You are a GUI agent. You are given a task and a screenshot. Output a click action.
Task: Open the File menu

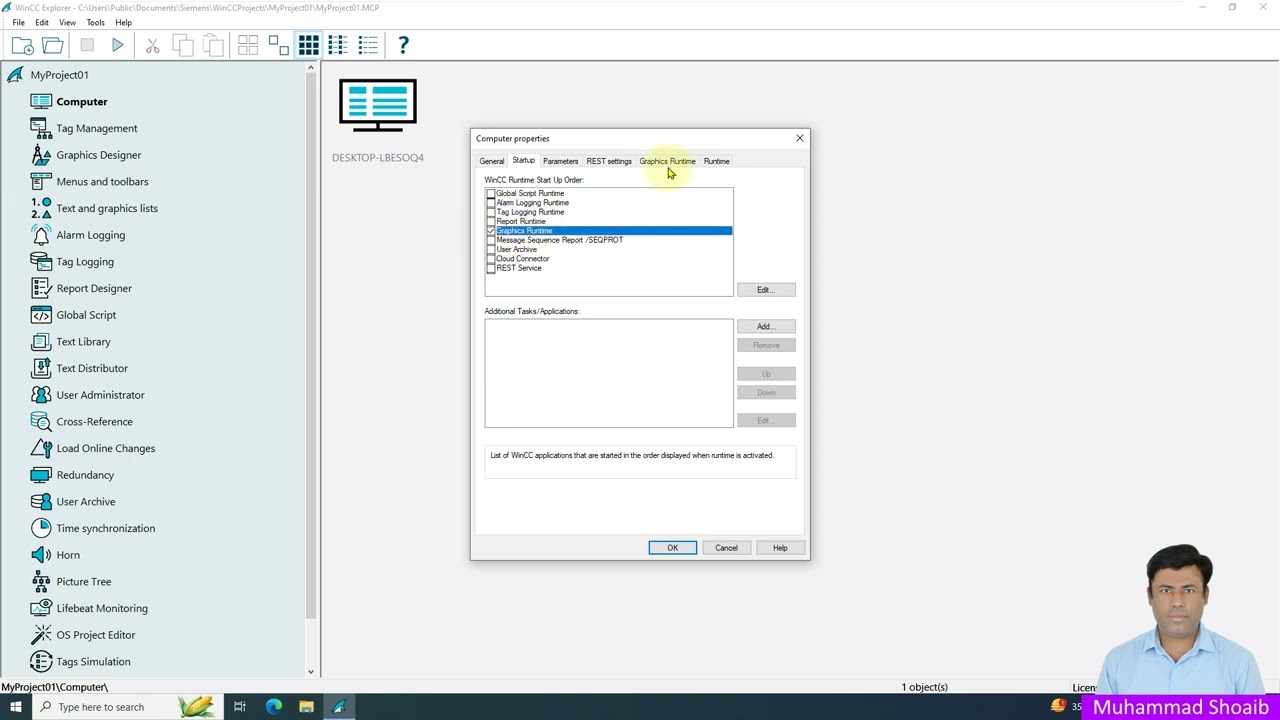pyautogui.click(x=18, y=22)
